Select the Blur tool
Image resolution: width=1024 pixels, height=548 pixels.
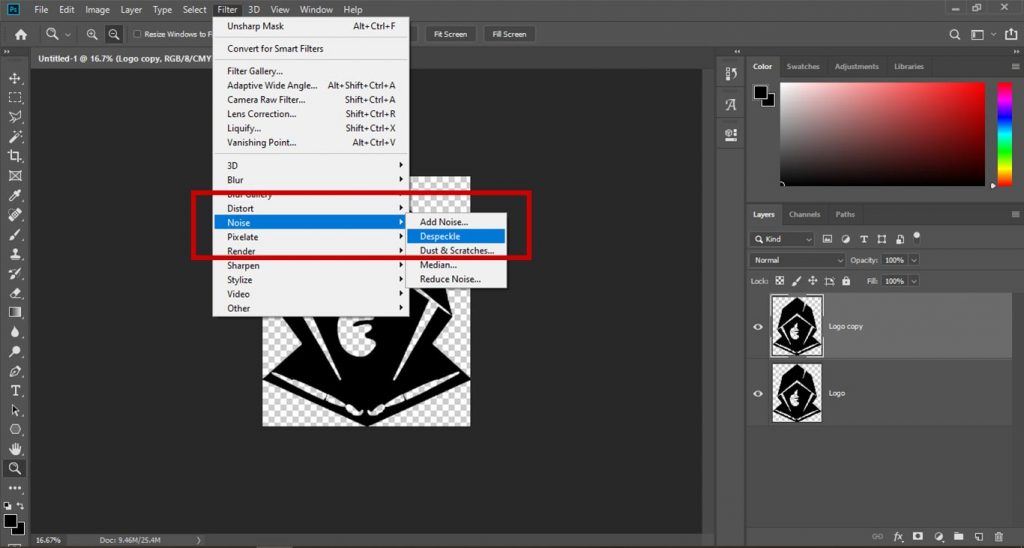15,332
